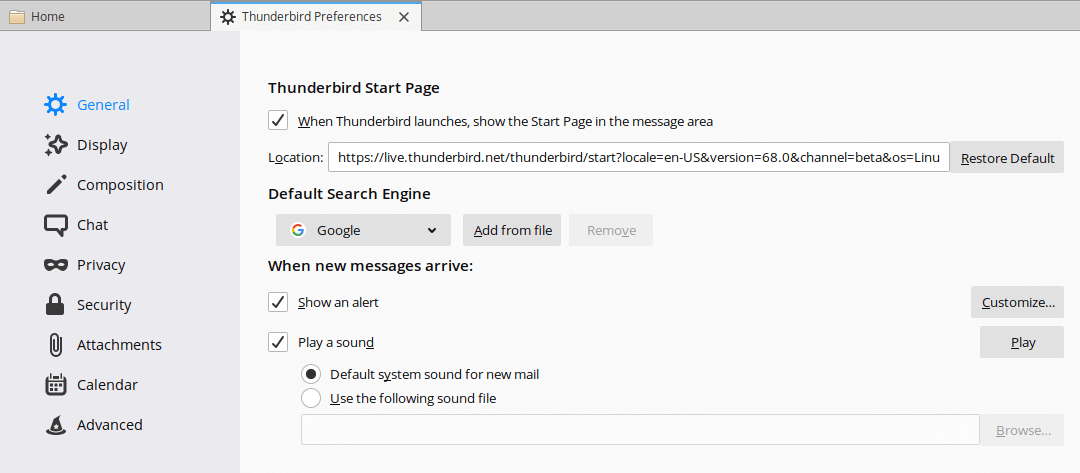The width and height of the screenshot is (1080, 473).
Task: Open the Customize alert settings
Action: click(x=1017, y=302)
